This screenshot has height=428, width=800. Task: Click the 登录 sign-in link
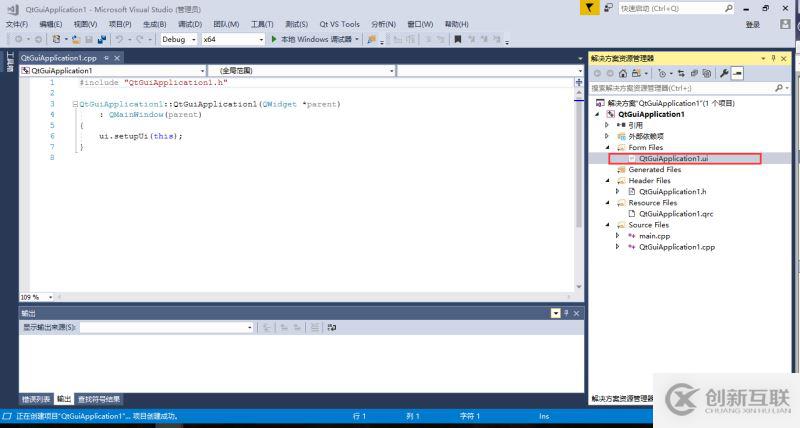point(753,24)
